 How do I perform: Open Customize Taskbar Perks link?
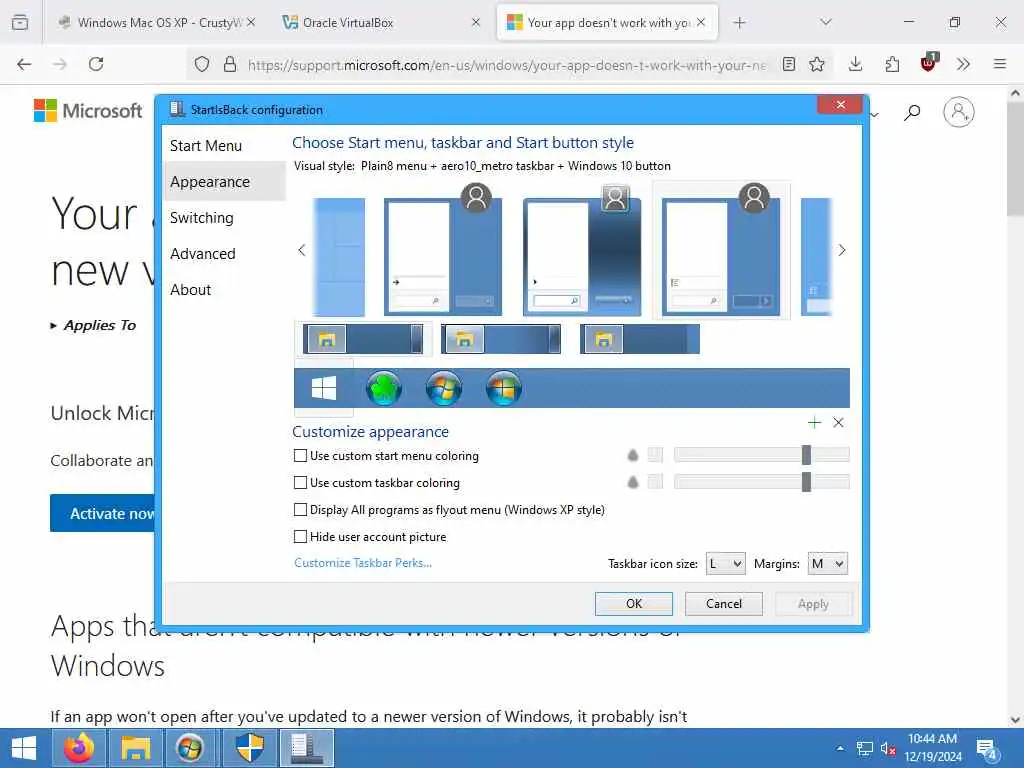pyautogui.click(x=363, y=563)
